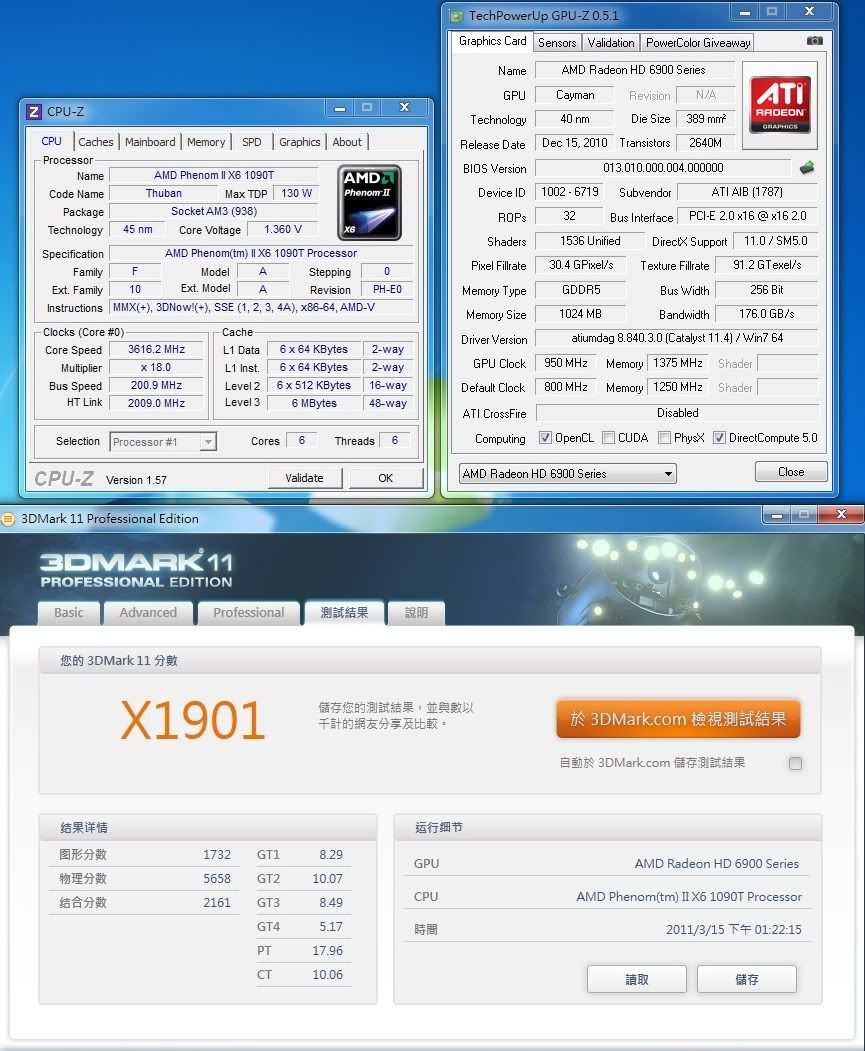The width and height of the screenshot is (865, 1051).
Task: Click the BIOS save chip icon in GPU-Z
Action: pyautogui.click(x=807, y=168)
